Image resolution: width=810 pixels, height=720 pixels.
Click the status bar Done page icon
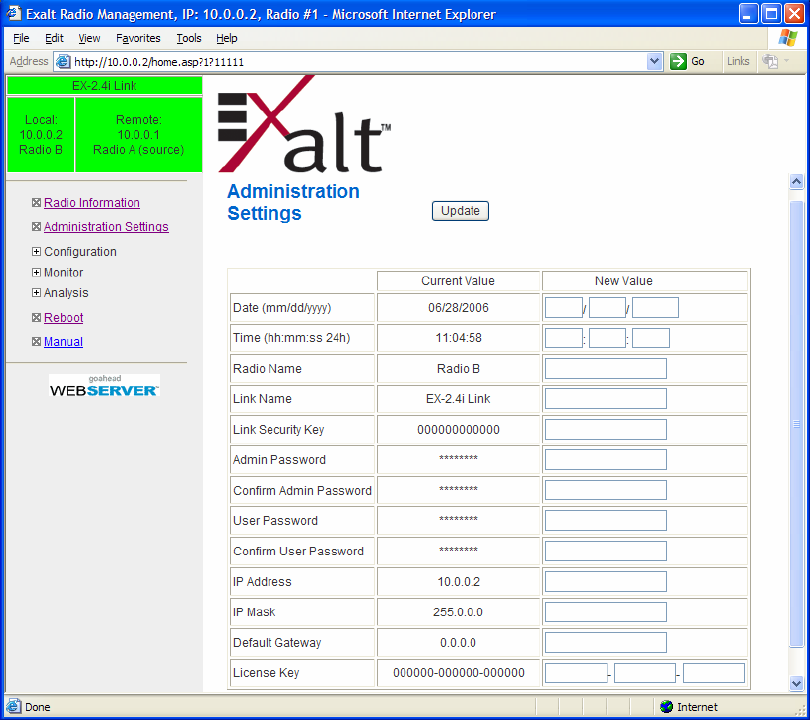coord(14,706)
